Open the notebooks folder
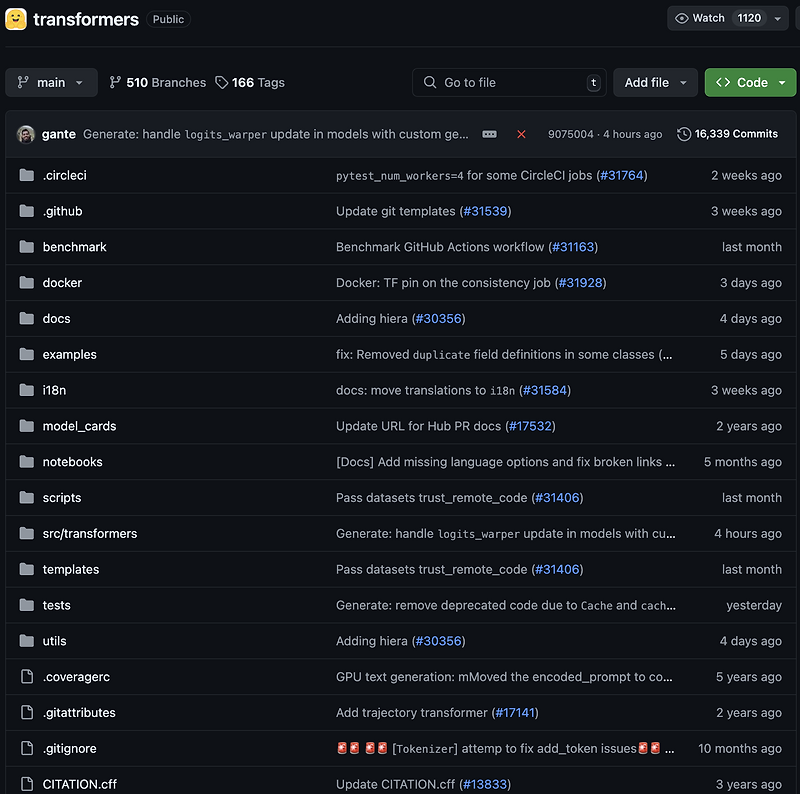Image resolution: width=800 pixels, height=794 pixels. pyautogui.click(x=72, y=462)
